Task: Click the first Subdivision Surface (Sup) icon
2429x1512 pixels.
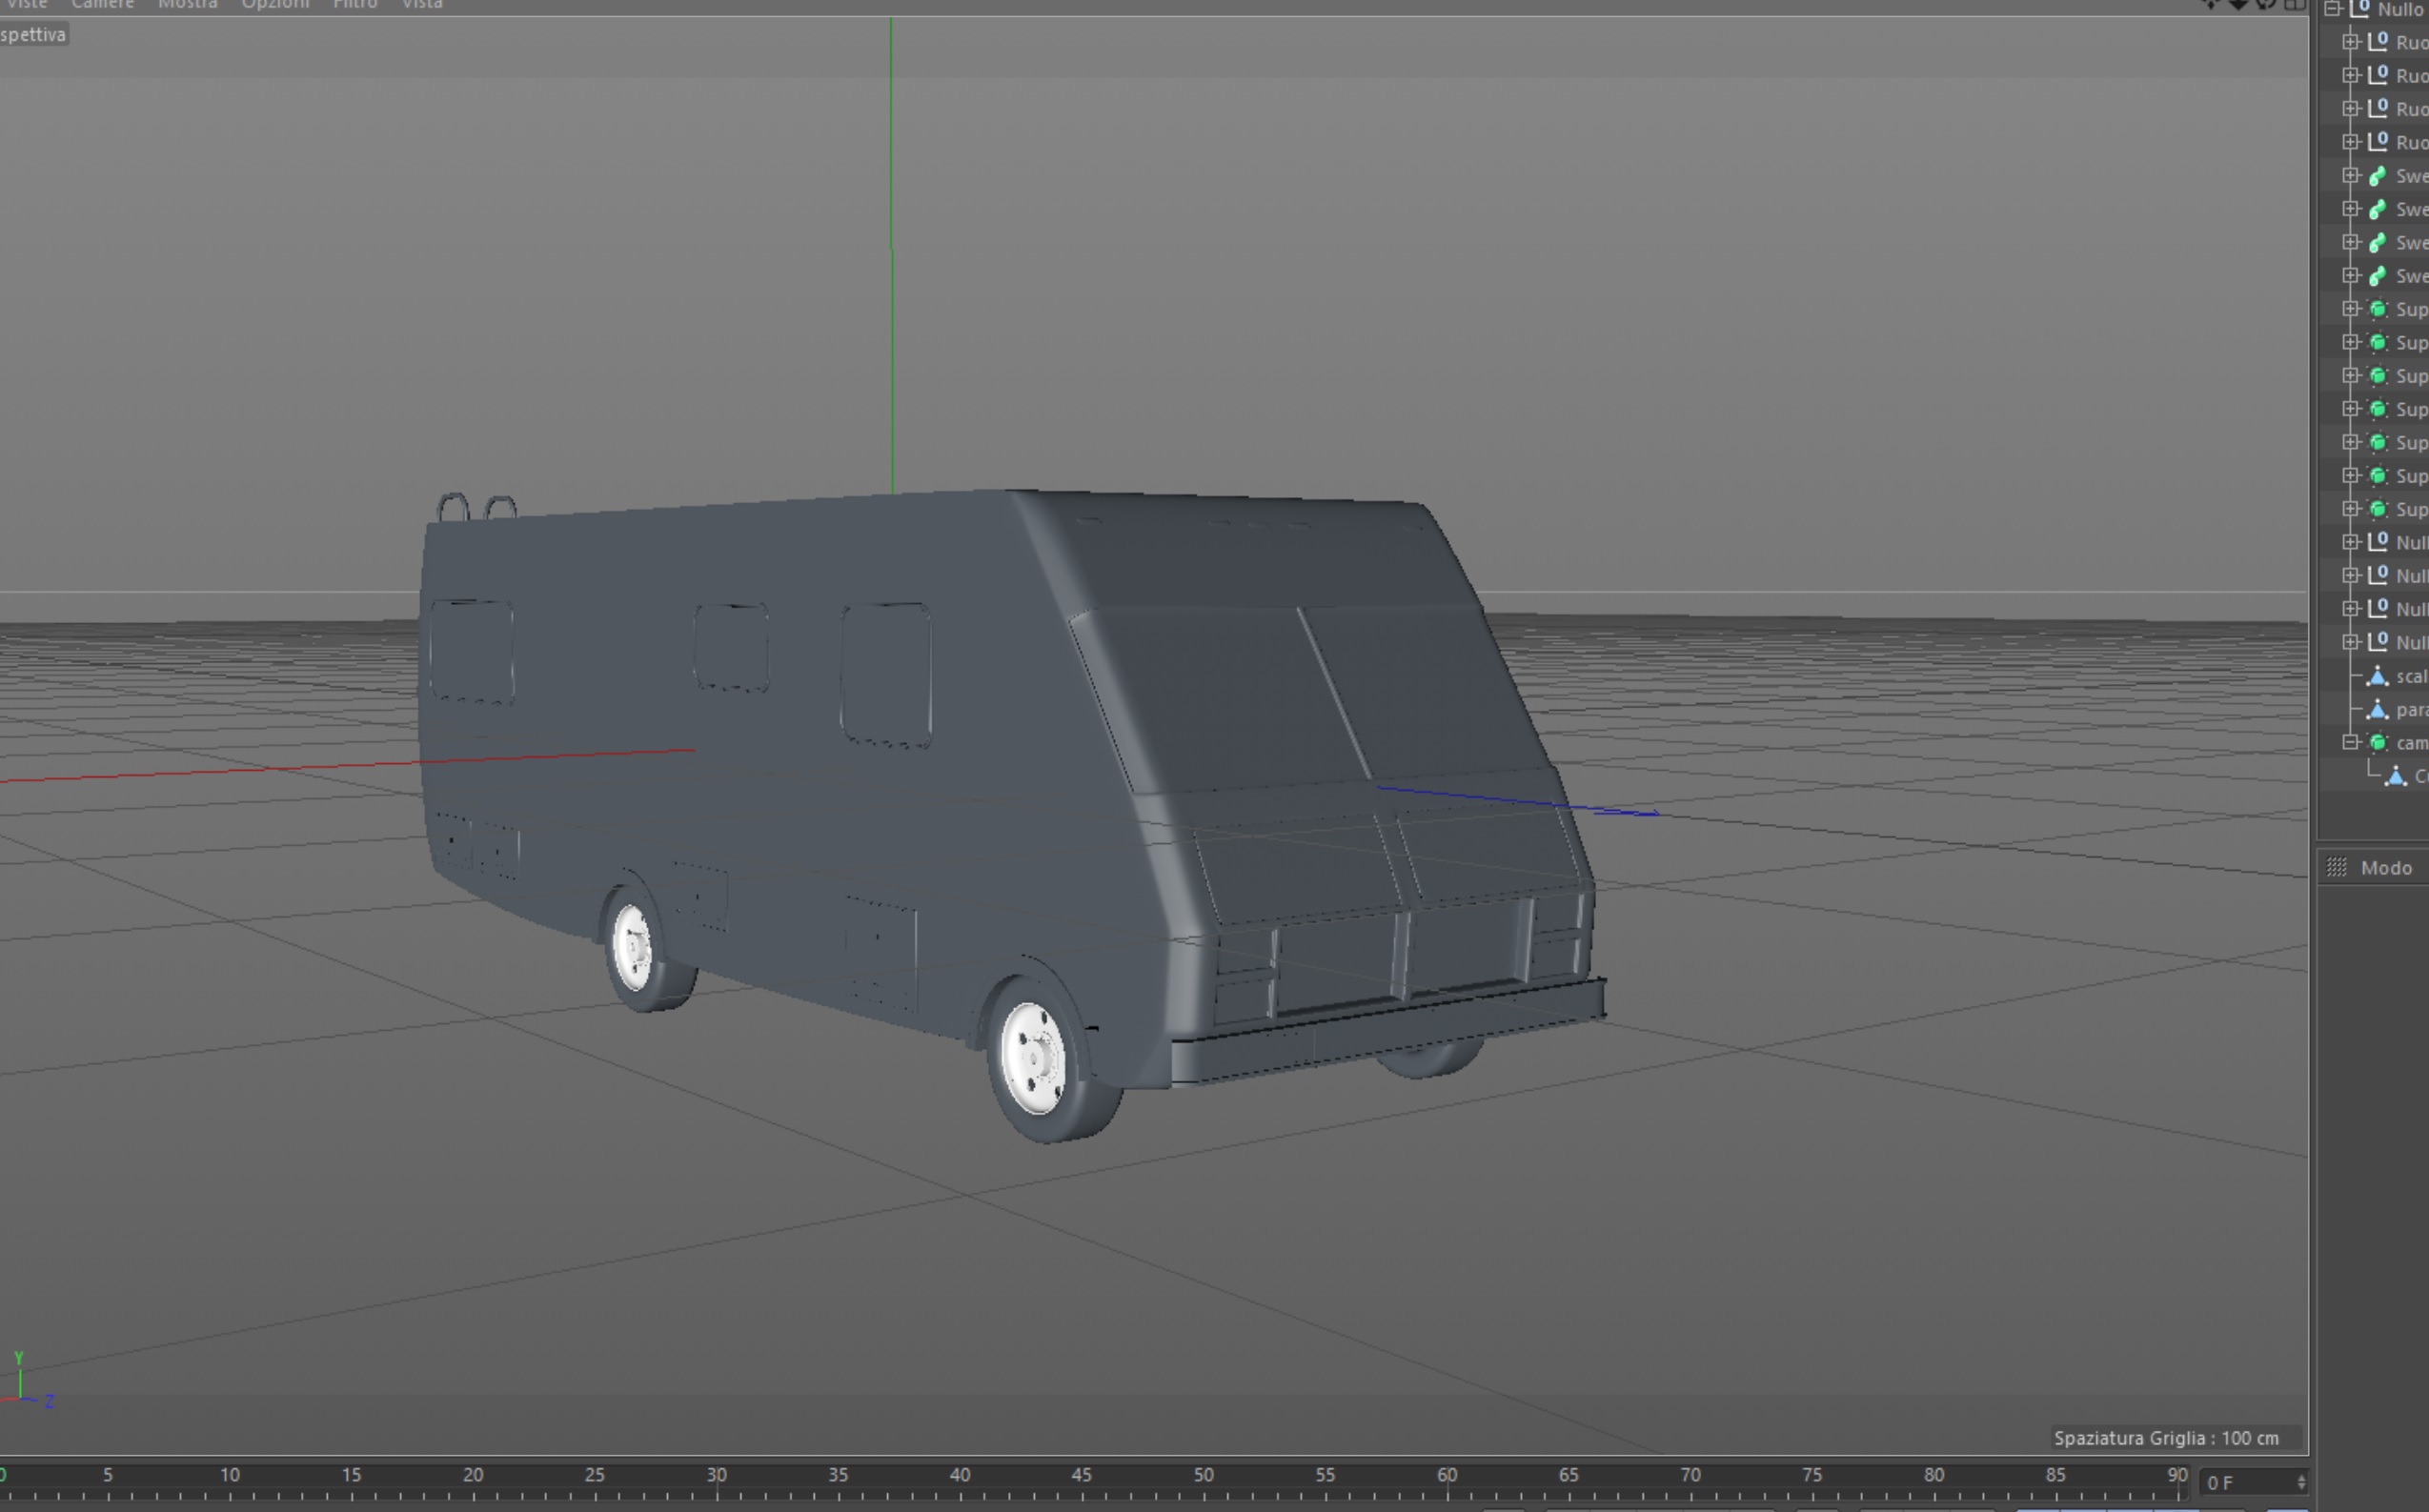Action: [x=2378, y=309]
